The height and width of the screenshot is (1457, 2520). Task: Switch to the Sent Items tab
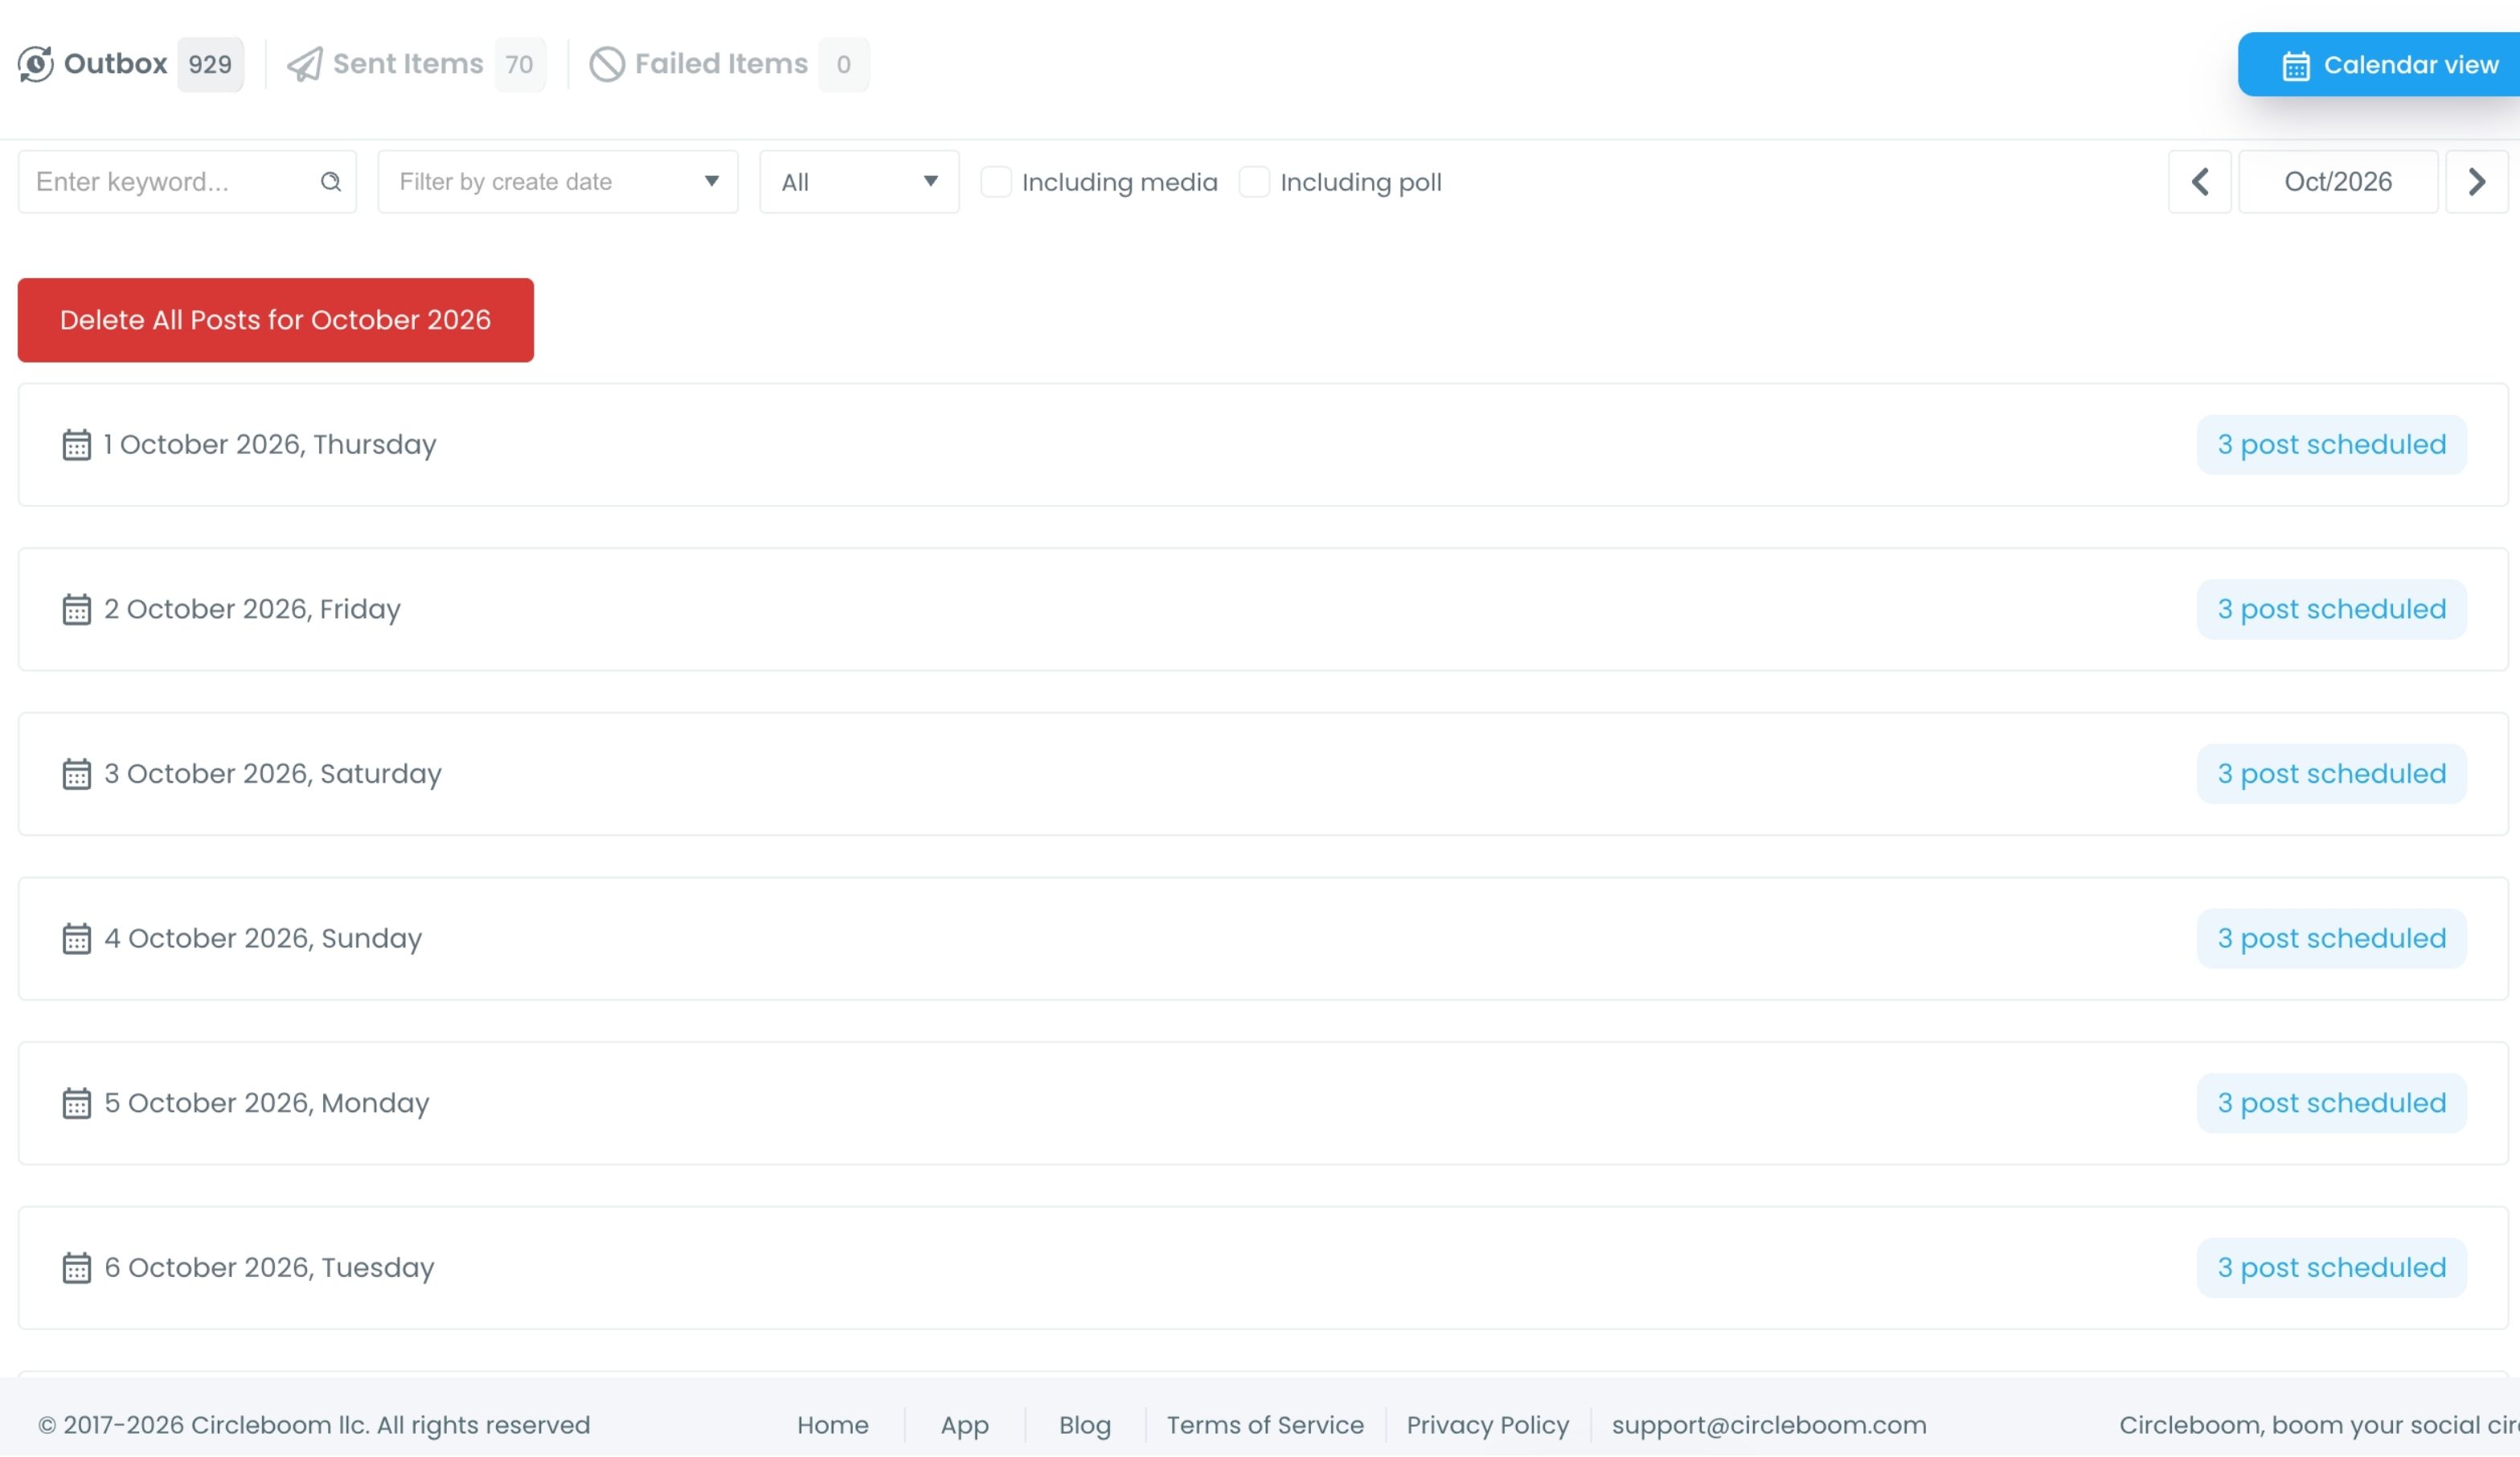416,64
